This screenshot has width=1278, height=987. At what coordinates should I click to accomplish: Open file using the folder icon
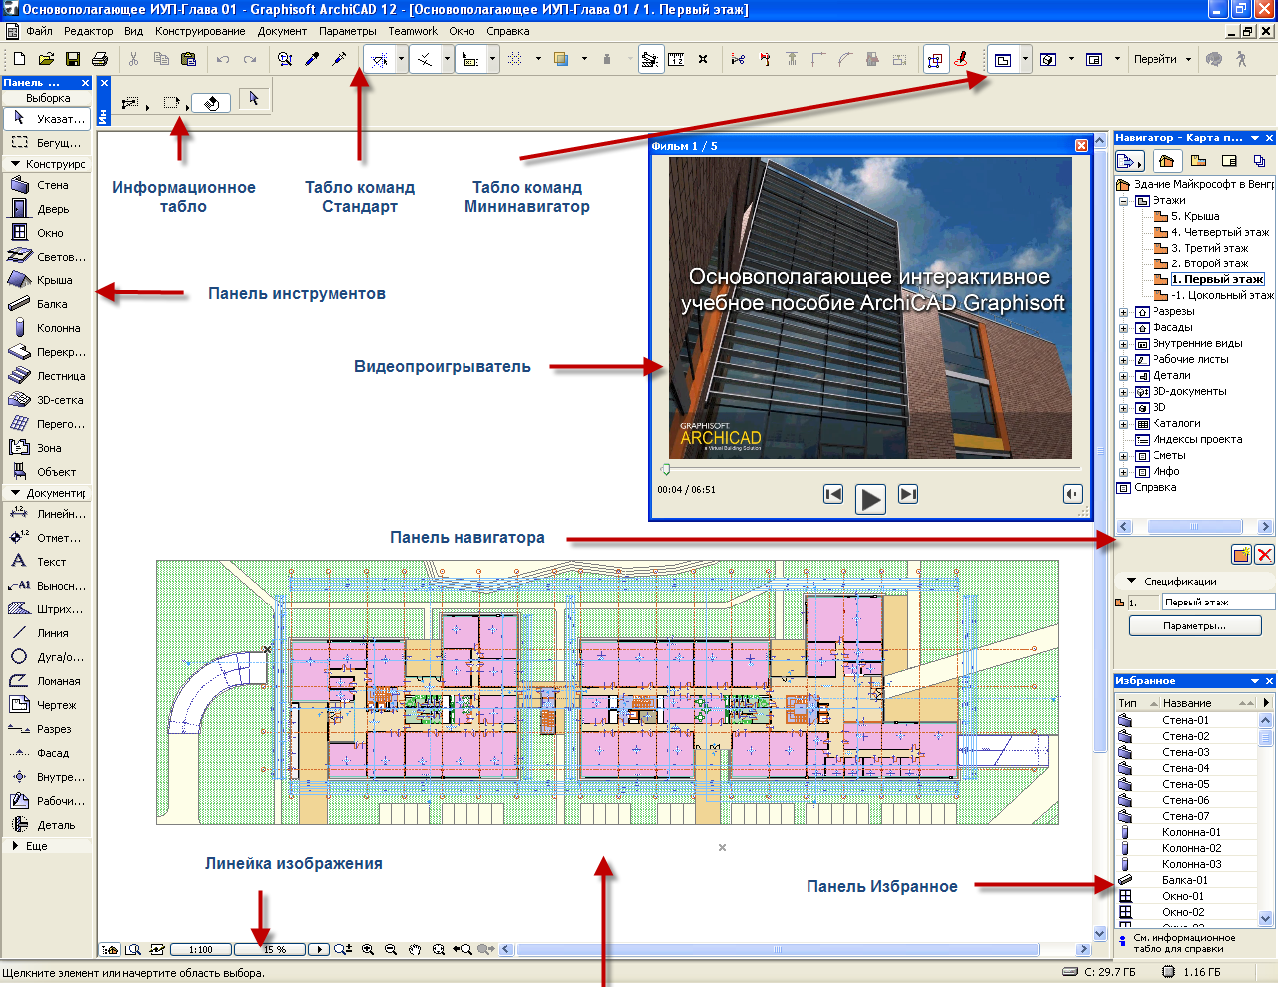click(45, 59)
